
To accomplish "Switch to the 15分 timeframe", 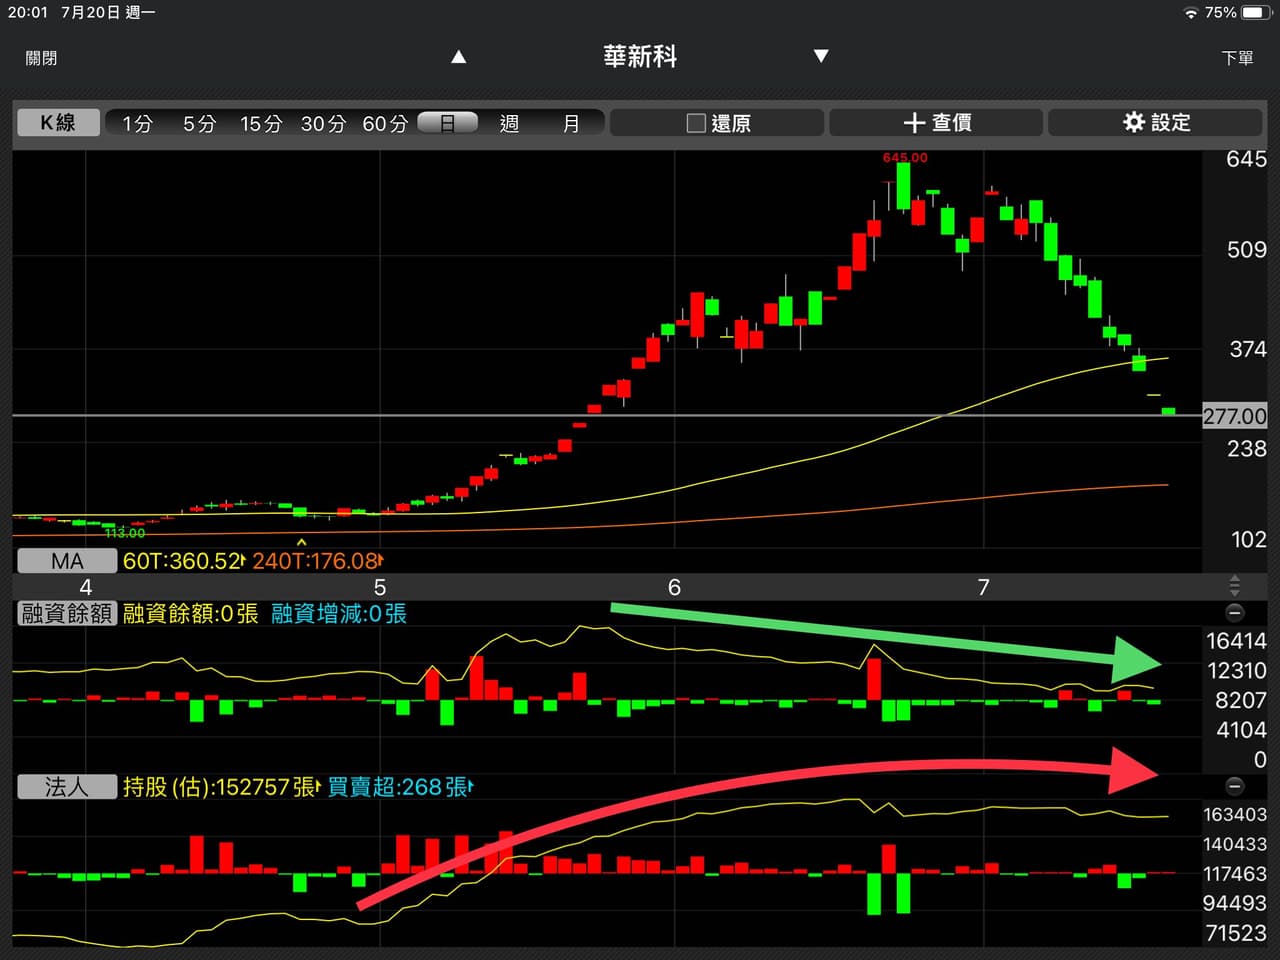I will pyautogui.click(x=261, y=123).
